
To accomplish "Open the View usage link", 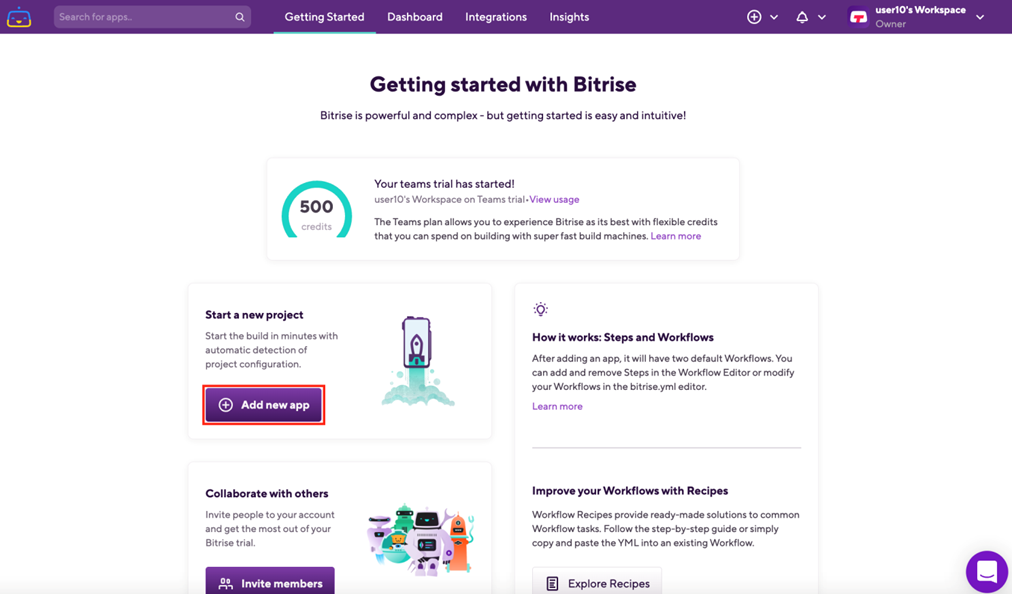I will pyautogui.click(x=554, y=200).
